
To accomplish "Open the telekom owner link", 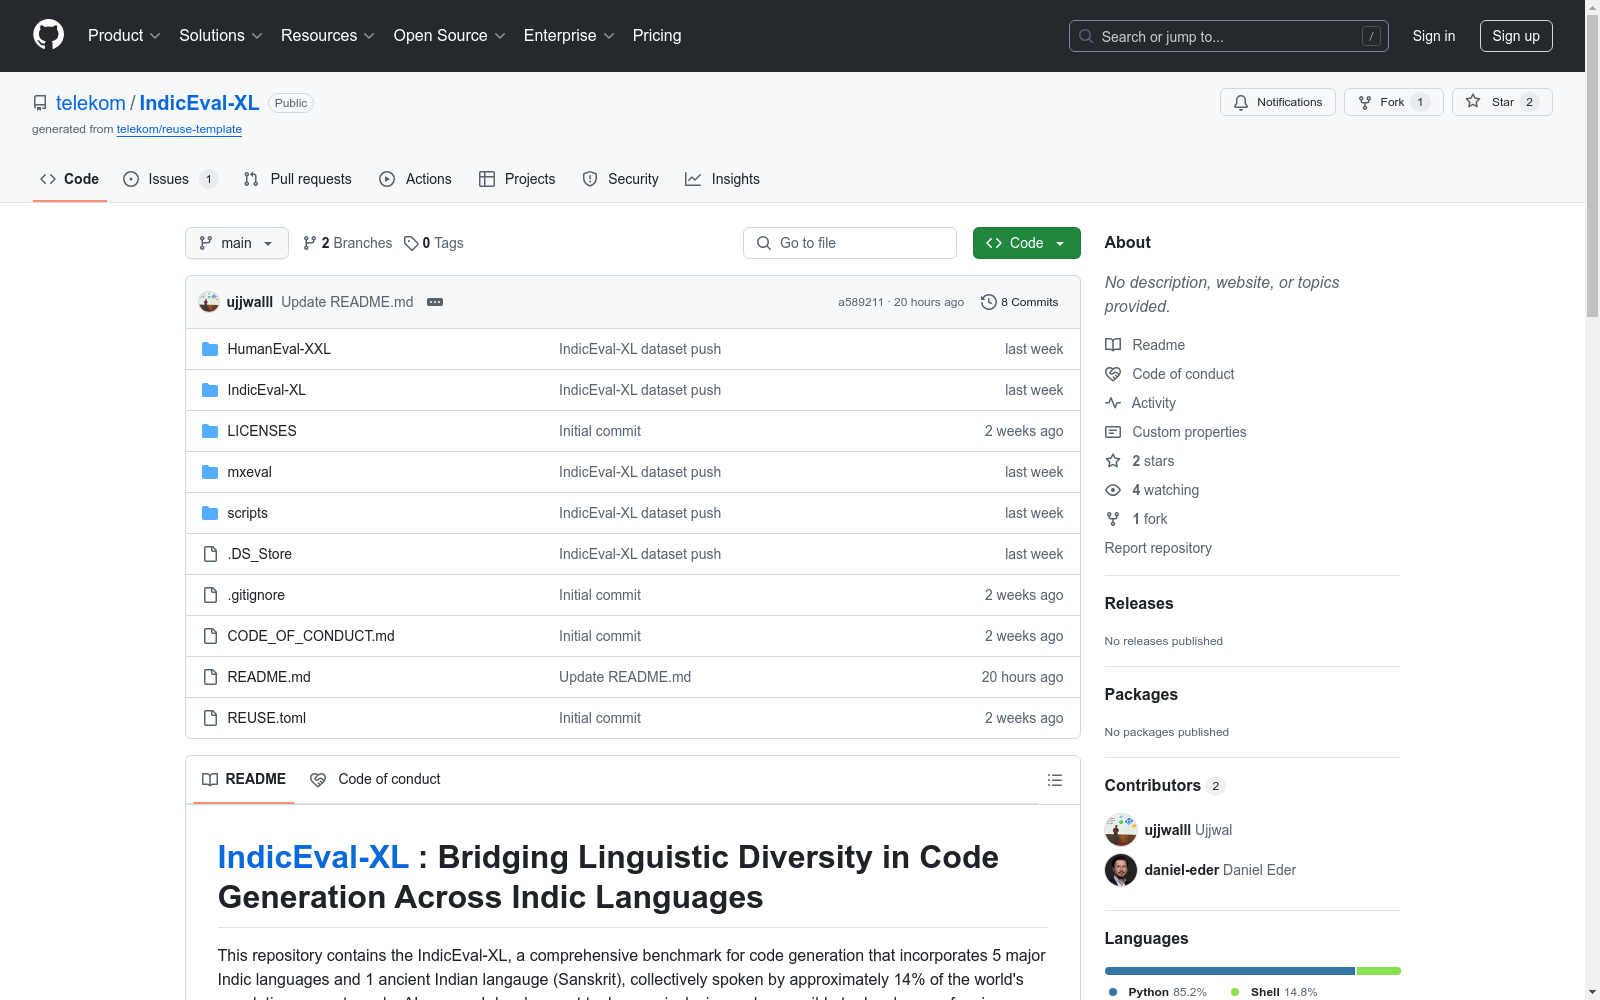I will click(91, 103).
